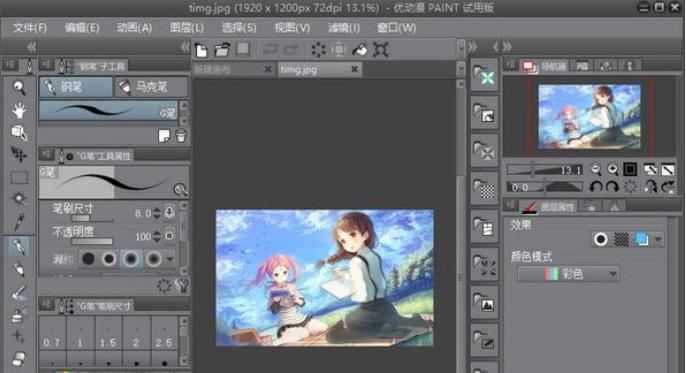Open the 彩色 color mode dropdown

click(568, 274)
